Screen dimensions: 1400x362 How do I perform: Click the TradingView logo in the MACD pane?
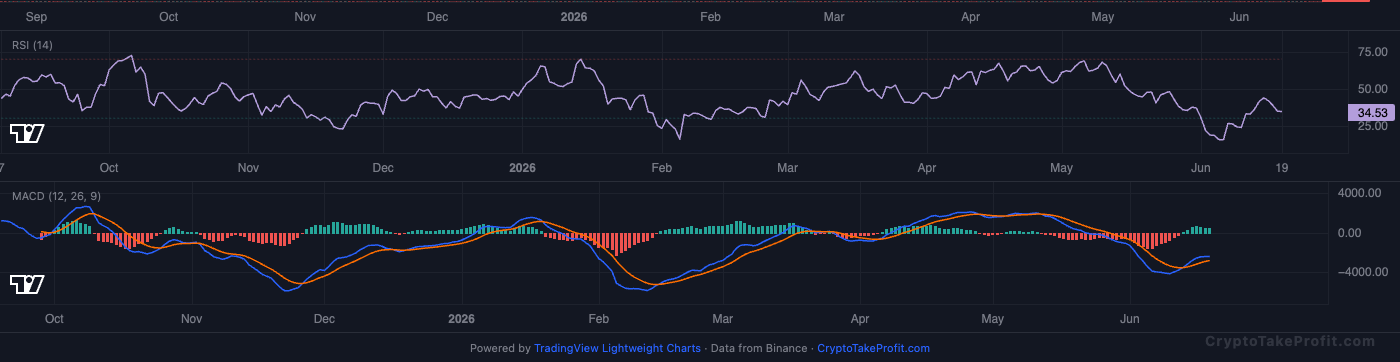point(26,285)
